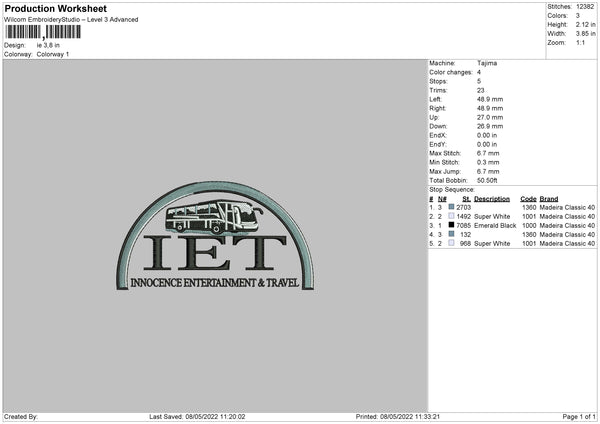Click the blue-gray swatch in stop row 1
The width and height of the screenshot is (600, 424).
[451, 207]
